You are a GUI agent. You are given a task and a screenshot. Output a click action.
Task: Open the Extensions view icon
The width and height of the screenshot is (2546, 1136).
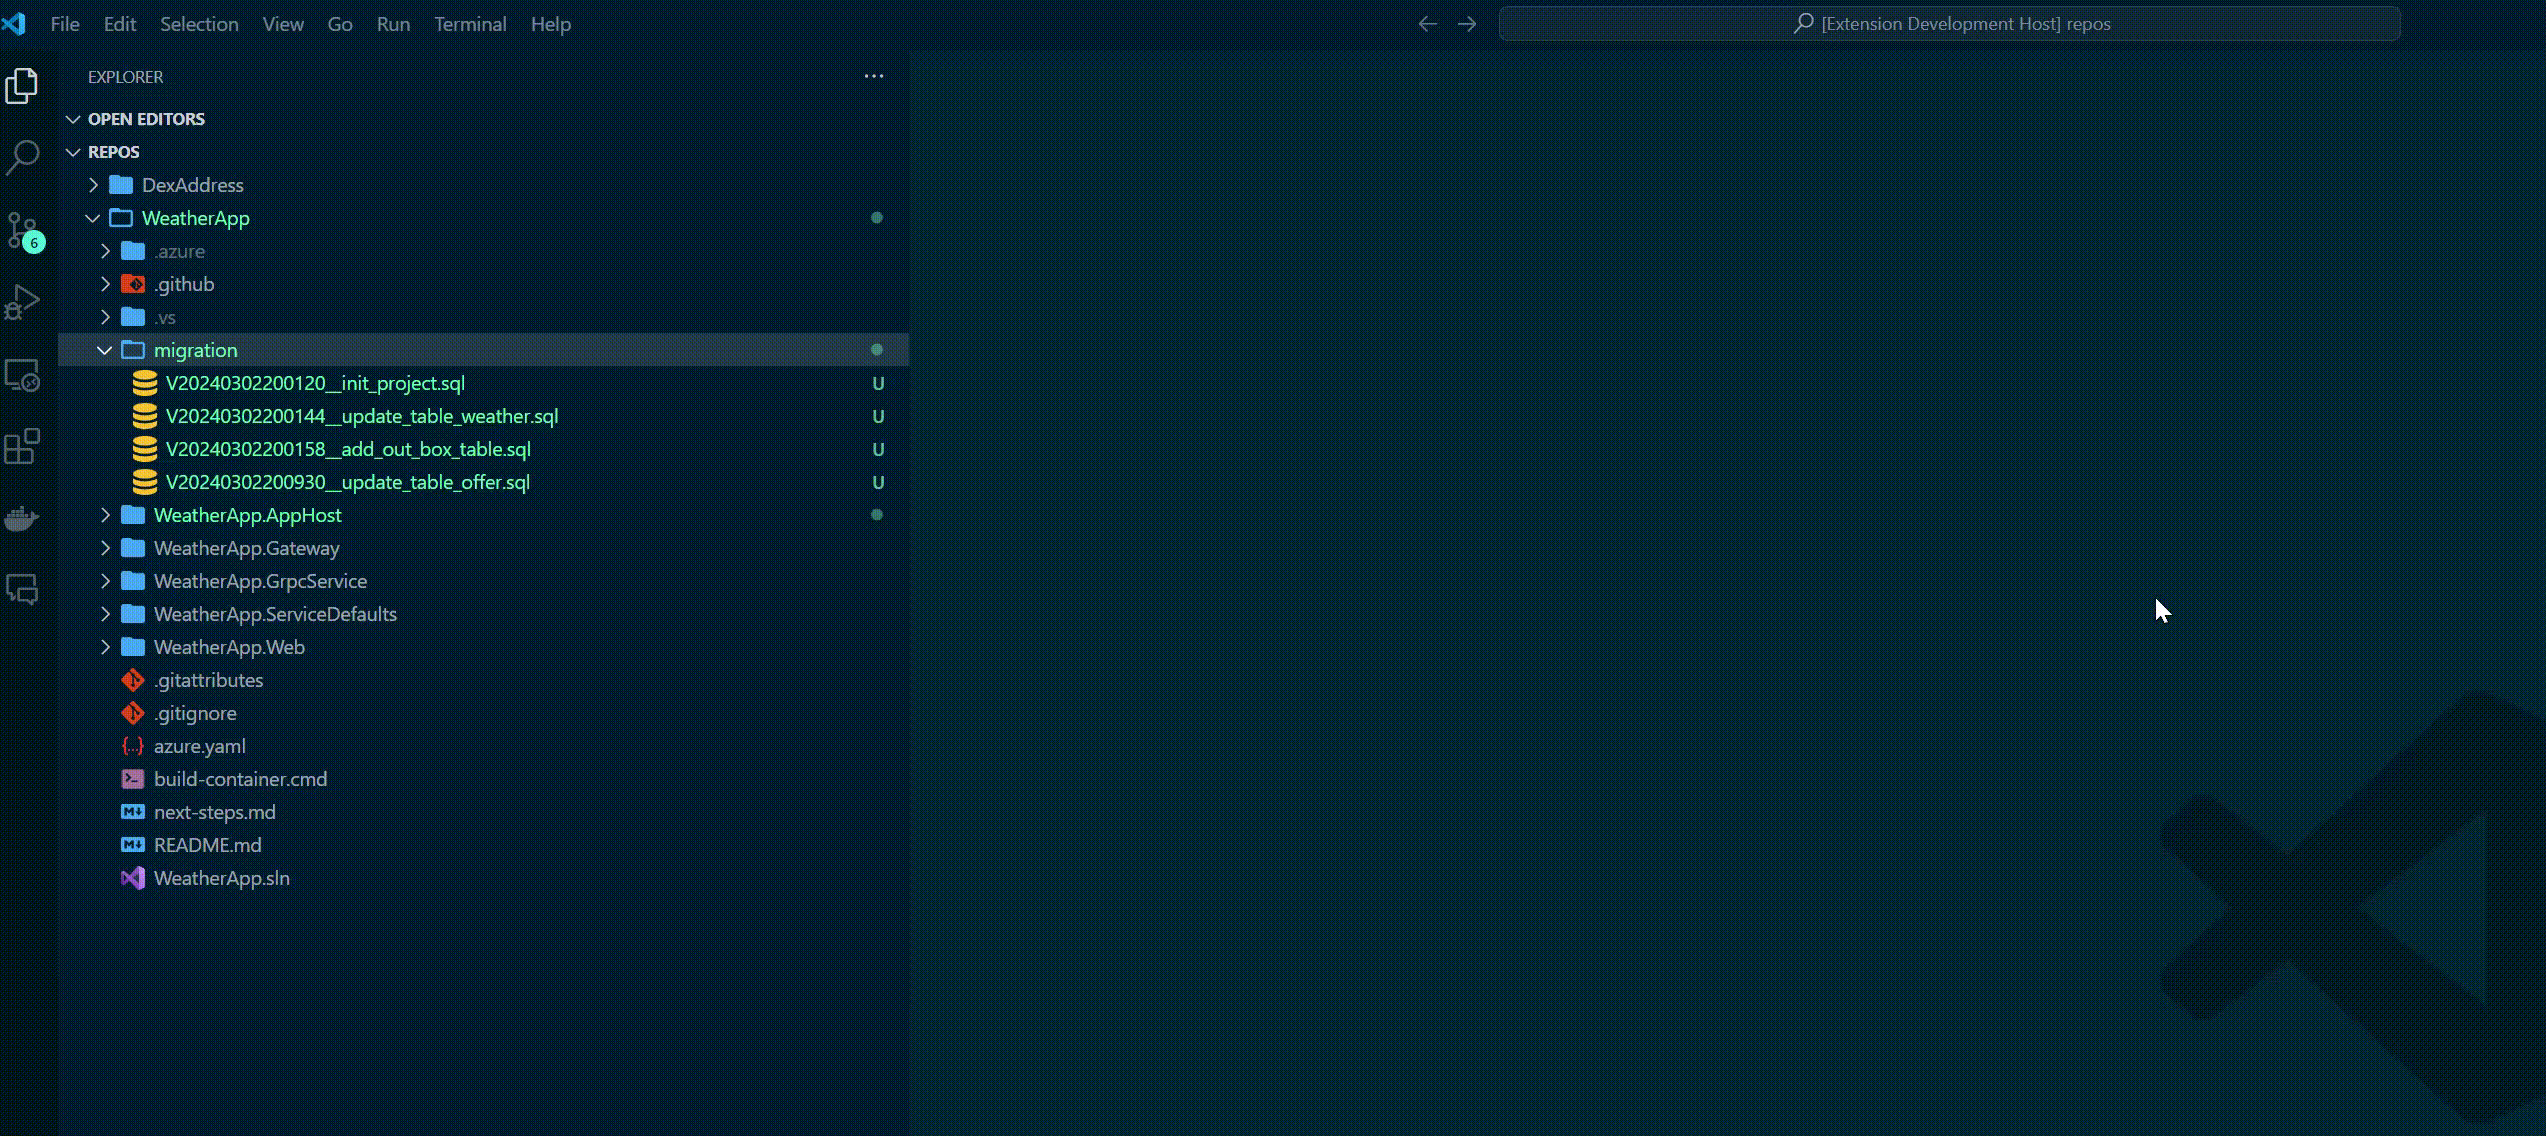click(22, 447)
